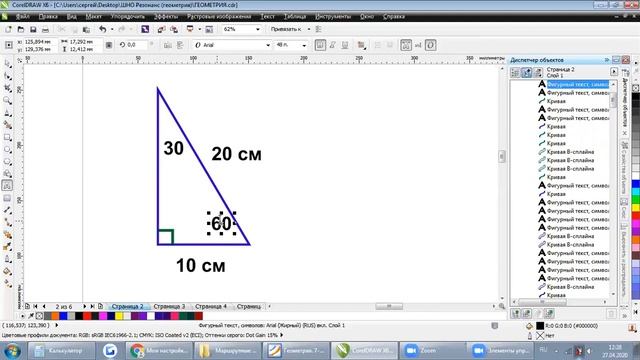
Task: Select the Eyedropper tool
Action: click(x=7, y=247)
